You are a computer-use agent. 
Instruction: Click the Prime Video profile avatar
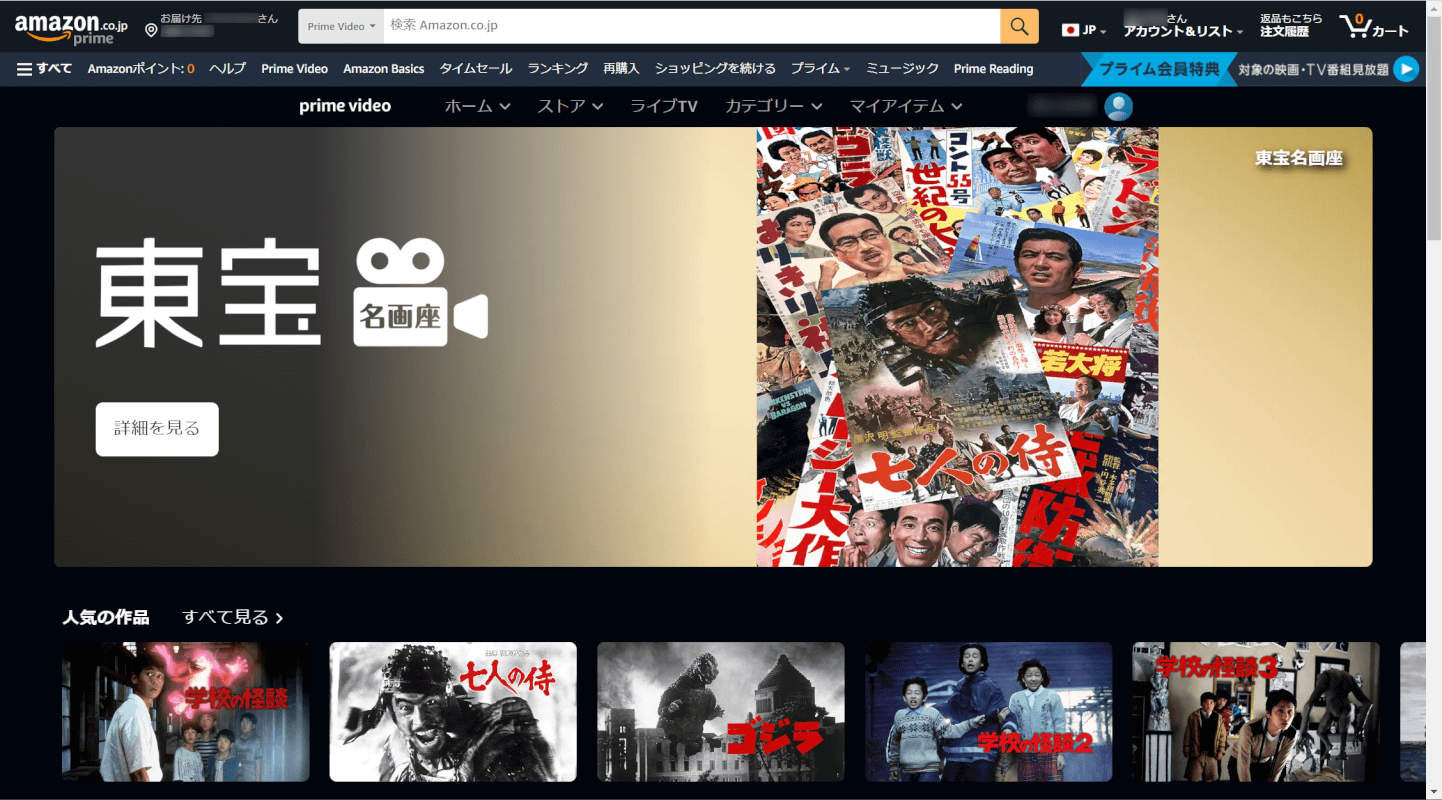click(x=1119, y=106)
